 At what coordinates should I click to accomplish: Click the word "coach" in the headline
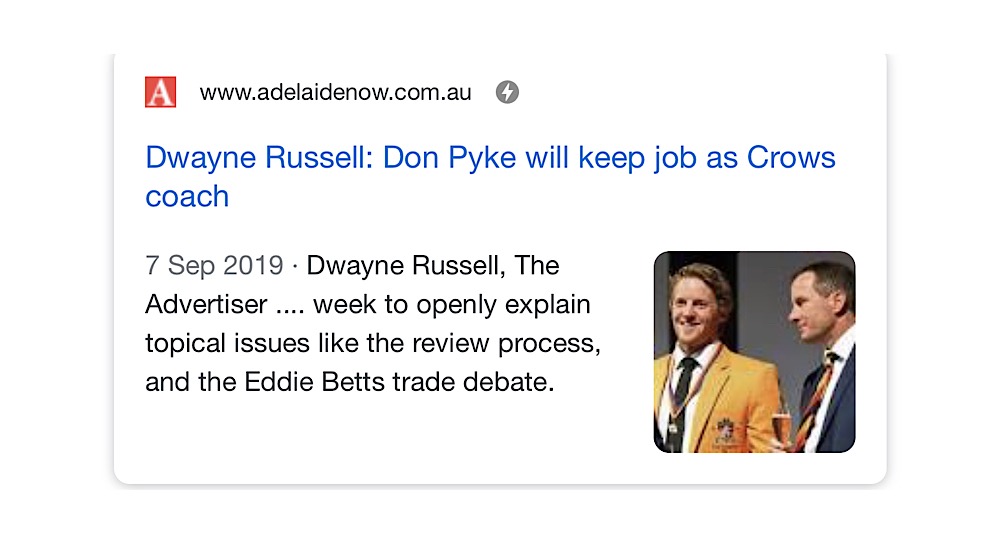[x=187, y=196]
